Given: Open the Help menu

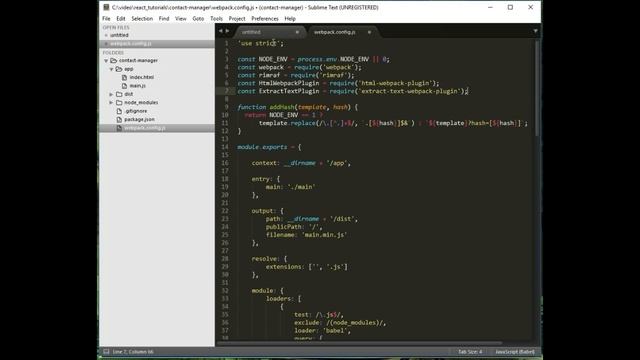Looking at the screenshot, I should pyautogui.click(x=290, y=19).
